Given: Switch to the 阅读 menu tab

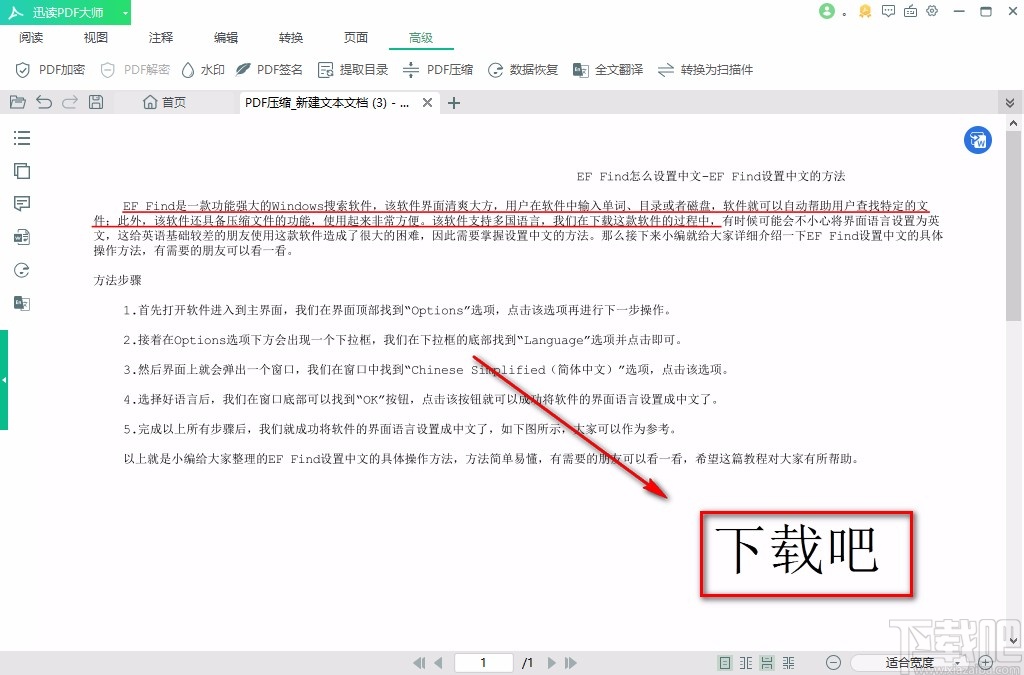Looking at the screenshot, I should click(x=31, y=38).
